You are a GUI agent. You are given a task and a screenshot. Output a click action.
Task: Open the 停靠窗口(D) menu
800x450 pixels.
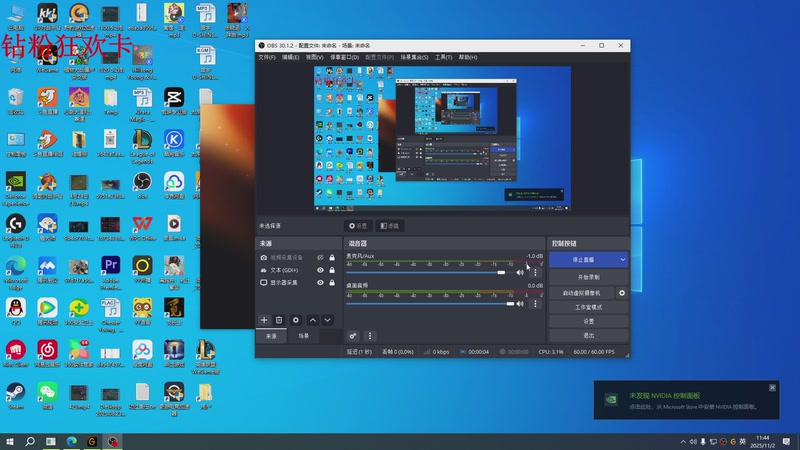344,57
